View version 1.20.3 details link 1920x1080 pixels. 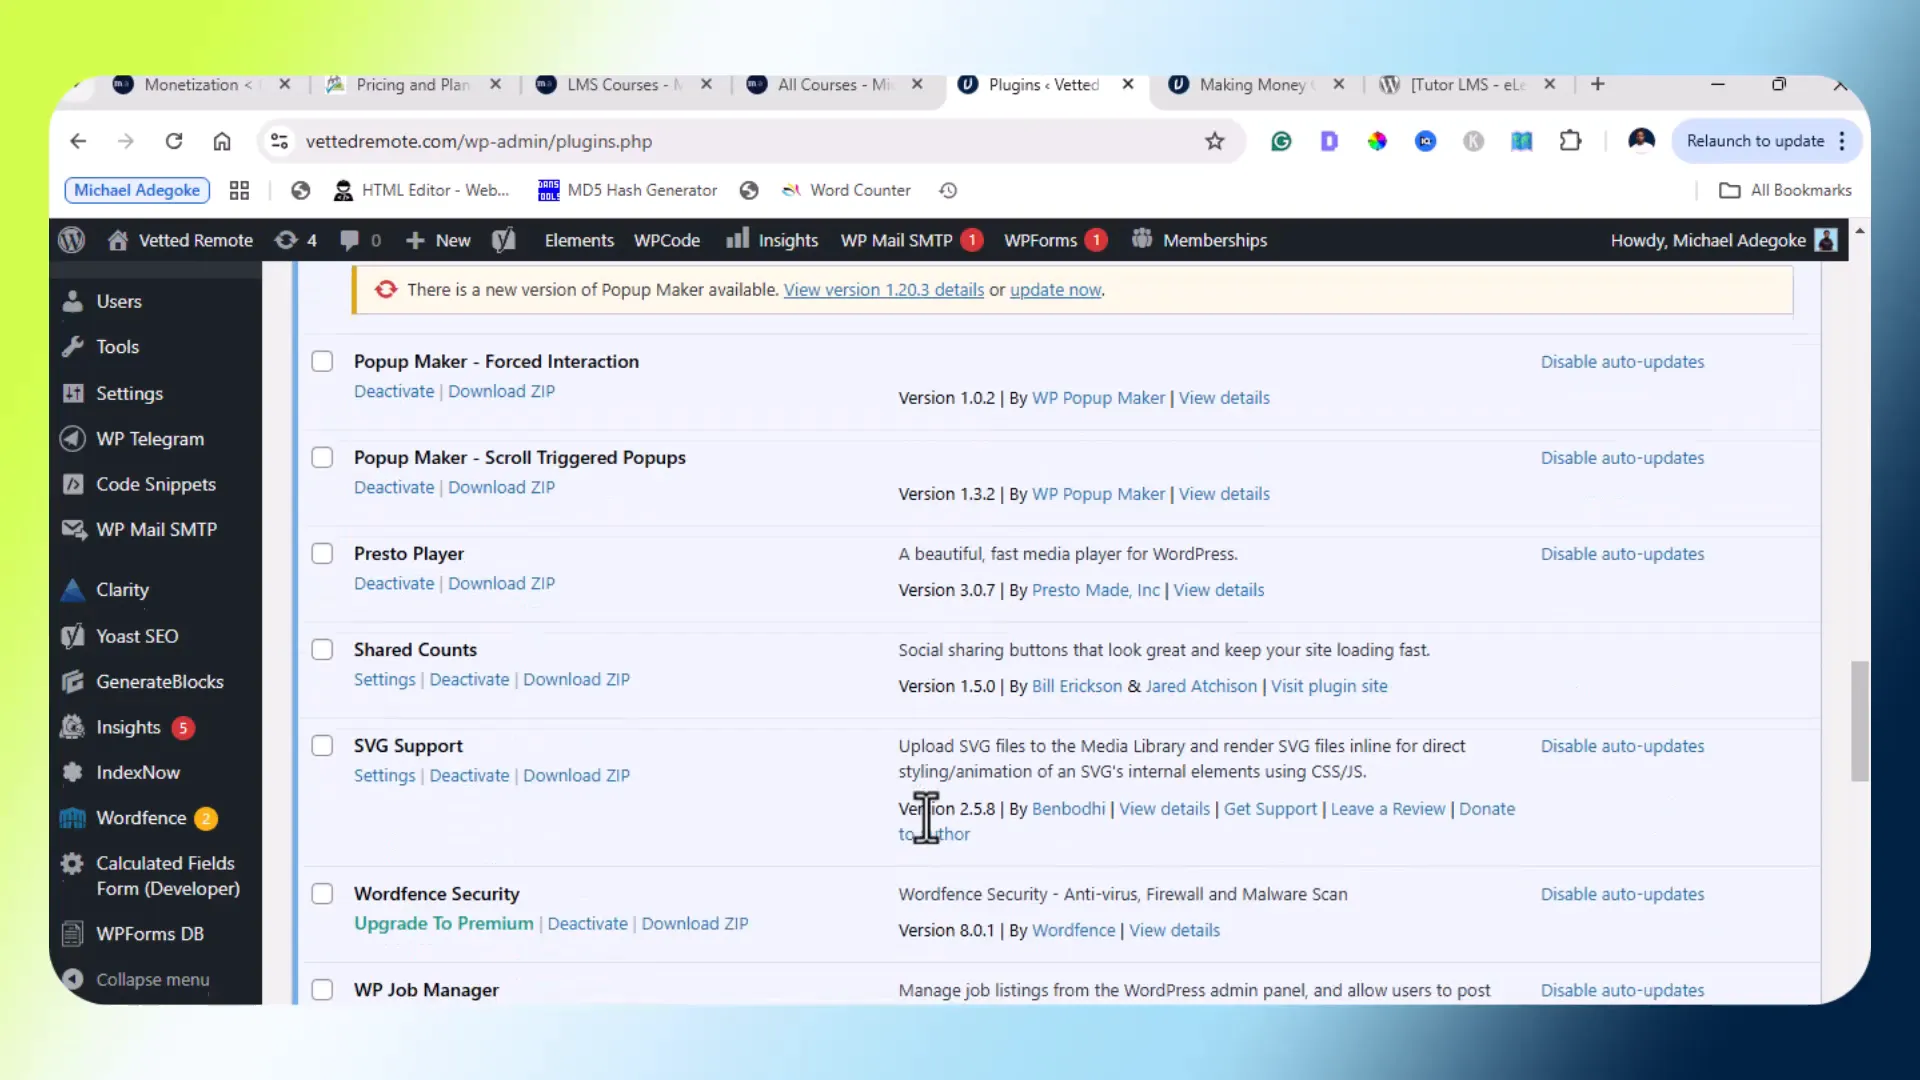click(884, 290)
